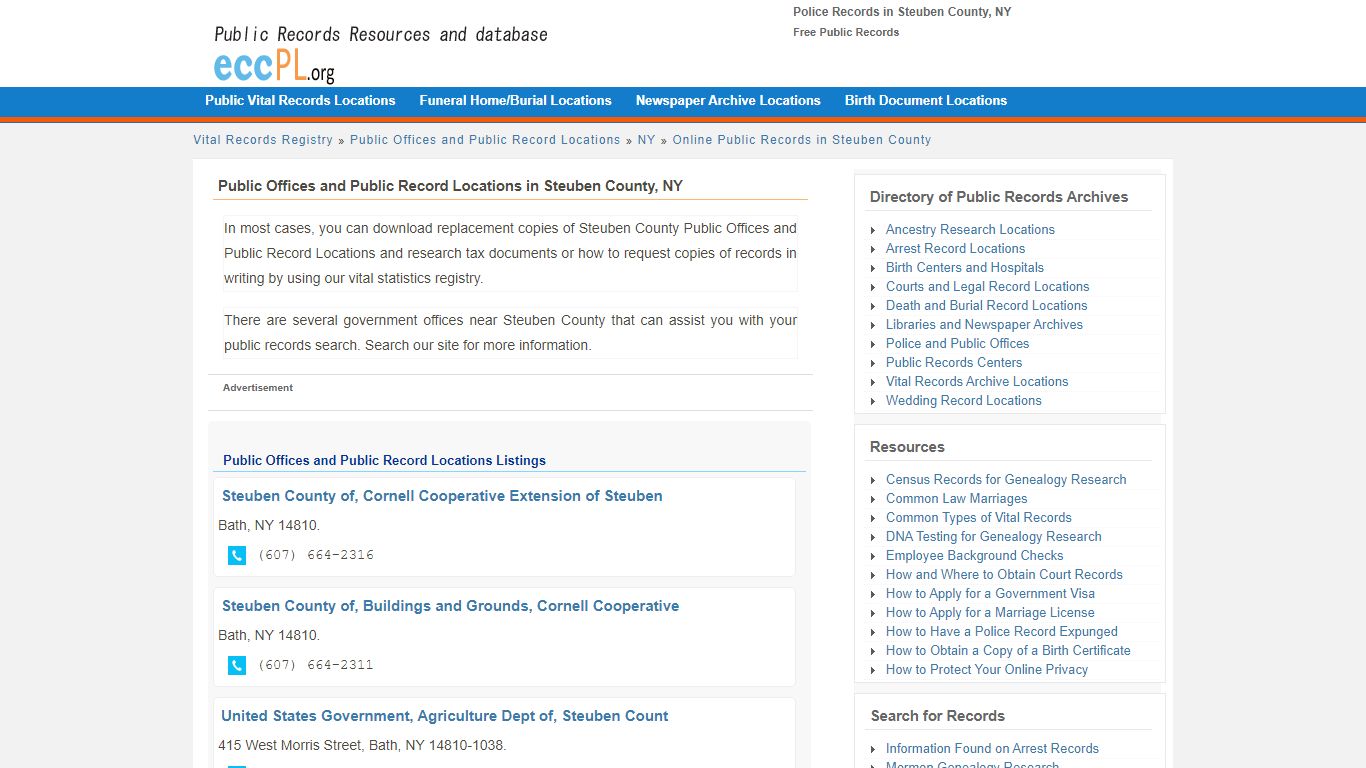Open Information Found on Arrest Records link
The height and width of the screenshot is (768, 1366).
point(992,749)
